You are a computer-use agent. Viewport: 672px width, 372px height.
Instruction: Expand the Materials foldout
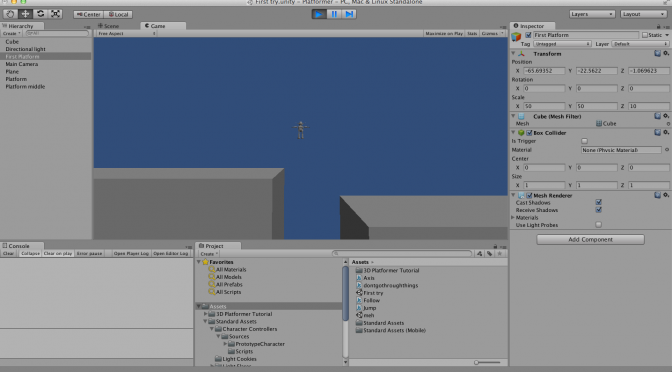[x=513, y=218]
